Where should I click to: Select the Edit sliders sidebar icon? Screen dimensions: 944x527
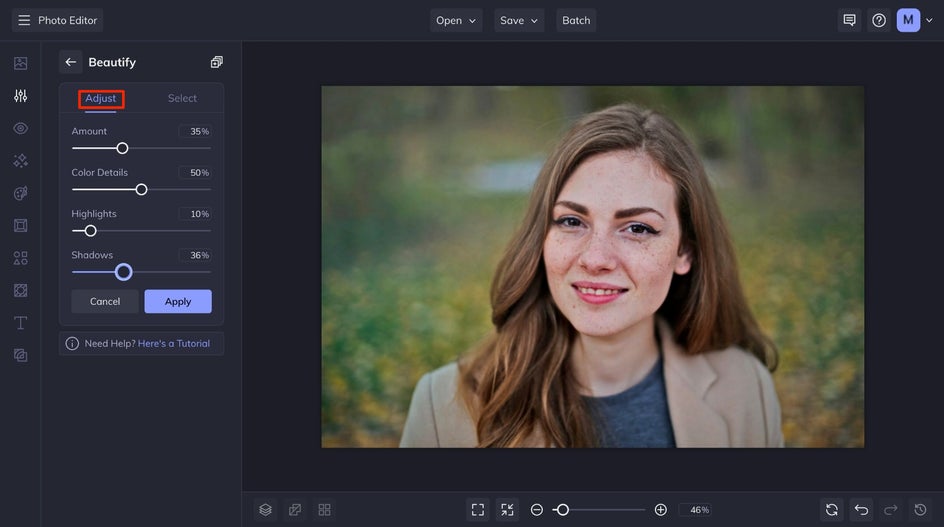coord(20,96)
